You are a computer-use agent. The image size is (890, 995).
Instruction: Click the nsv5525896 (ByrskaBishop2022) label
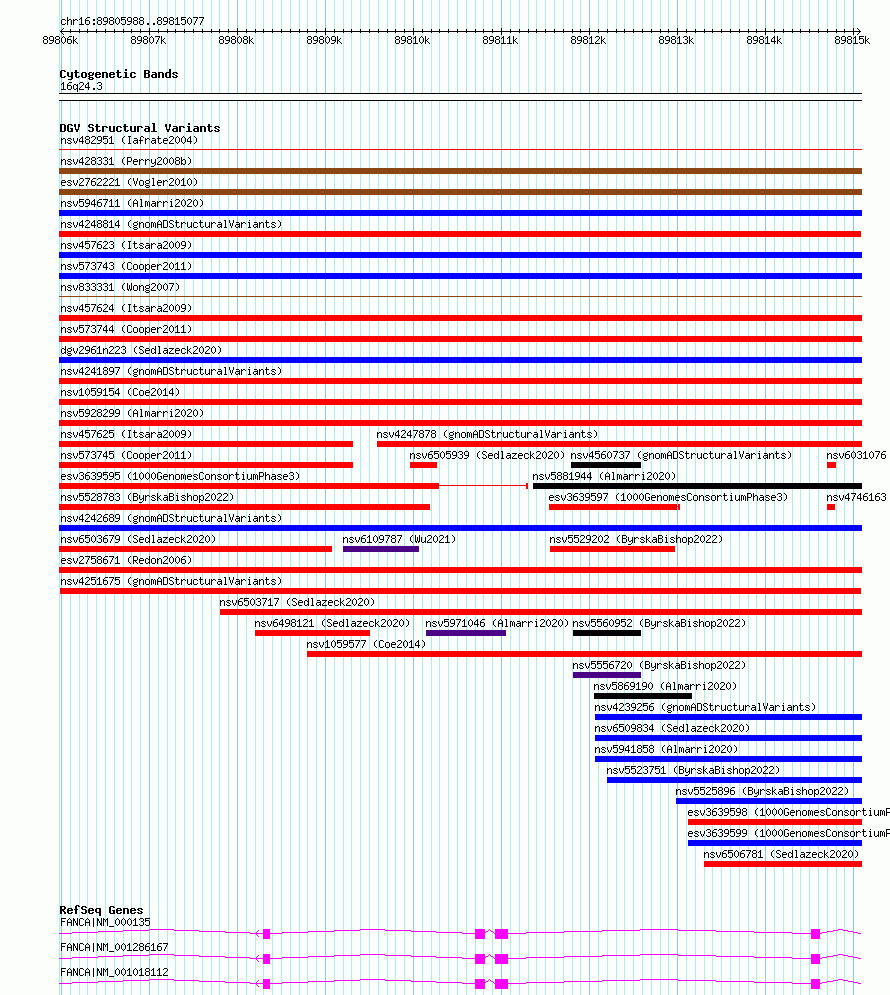click(762, 789)
